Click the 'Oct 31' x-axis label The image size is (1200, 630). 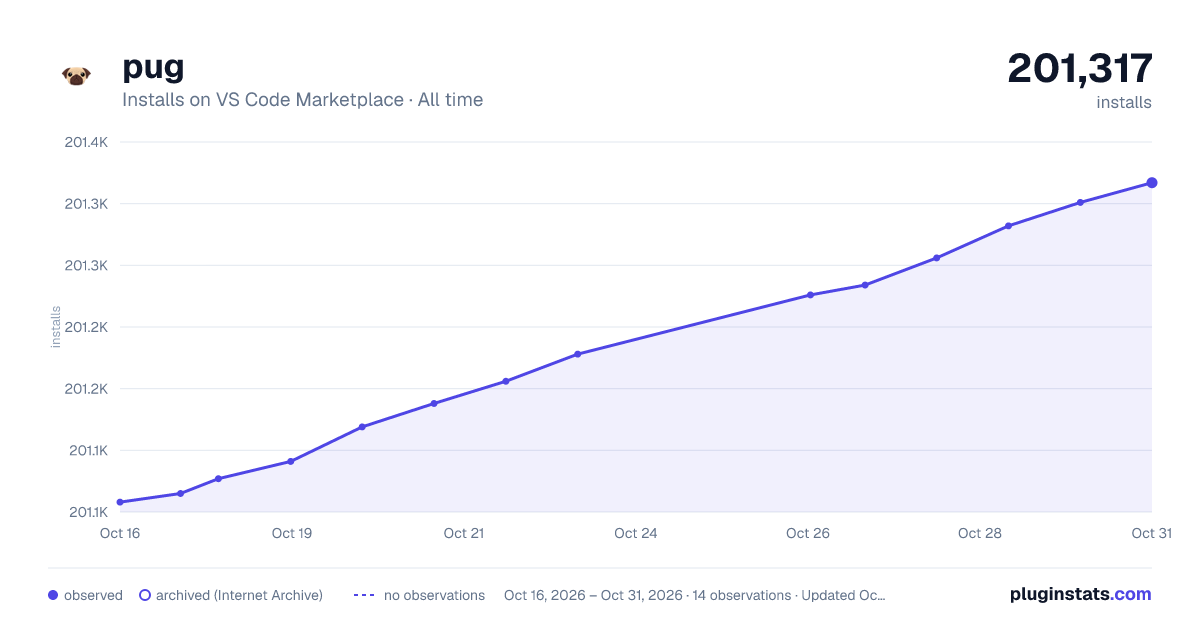[x=1151, y=533]
